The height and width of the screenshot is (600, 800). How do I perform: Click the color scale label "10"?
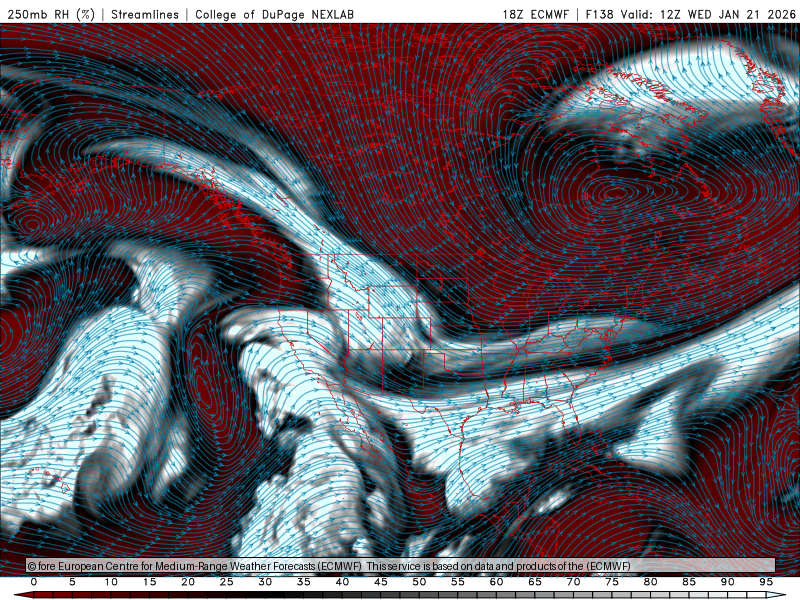coord(111,582)
